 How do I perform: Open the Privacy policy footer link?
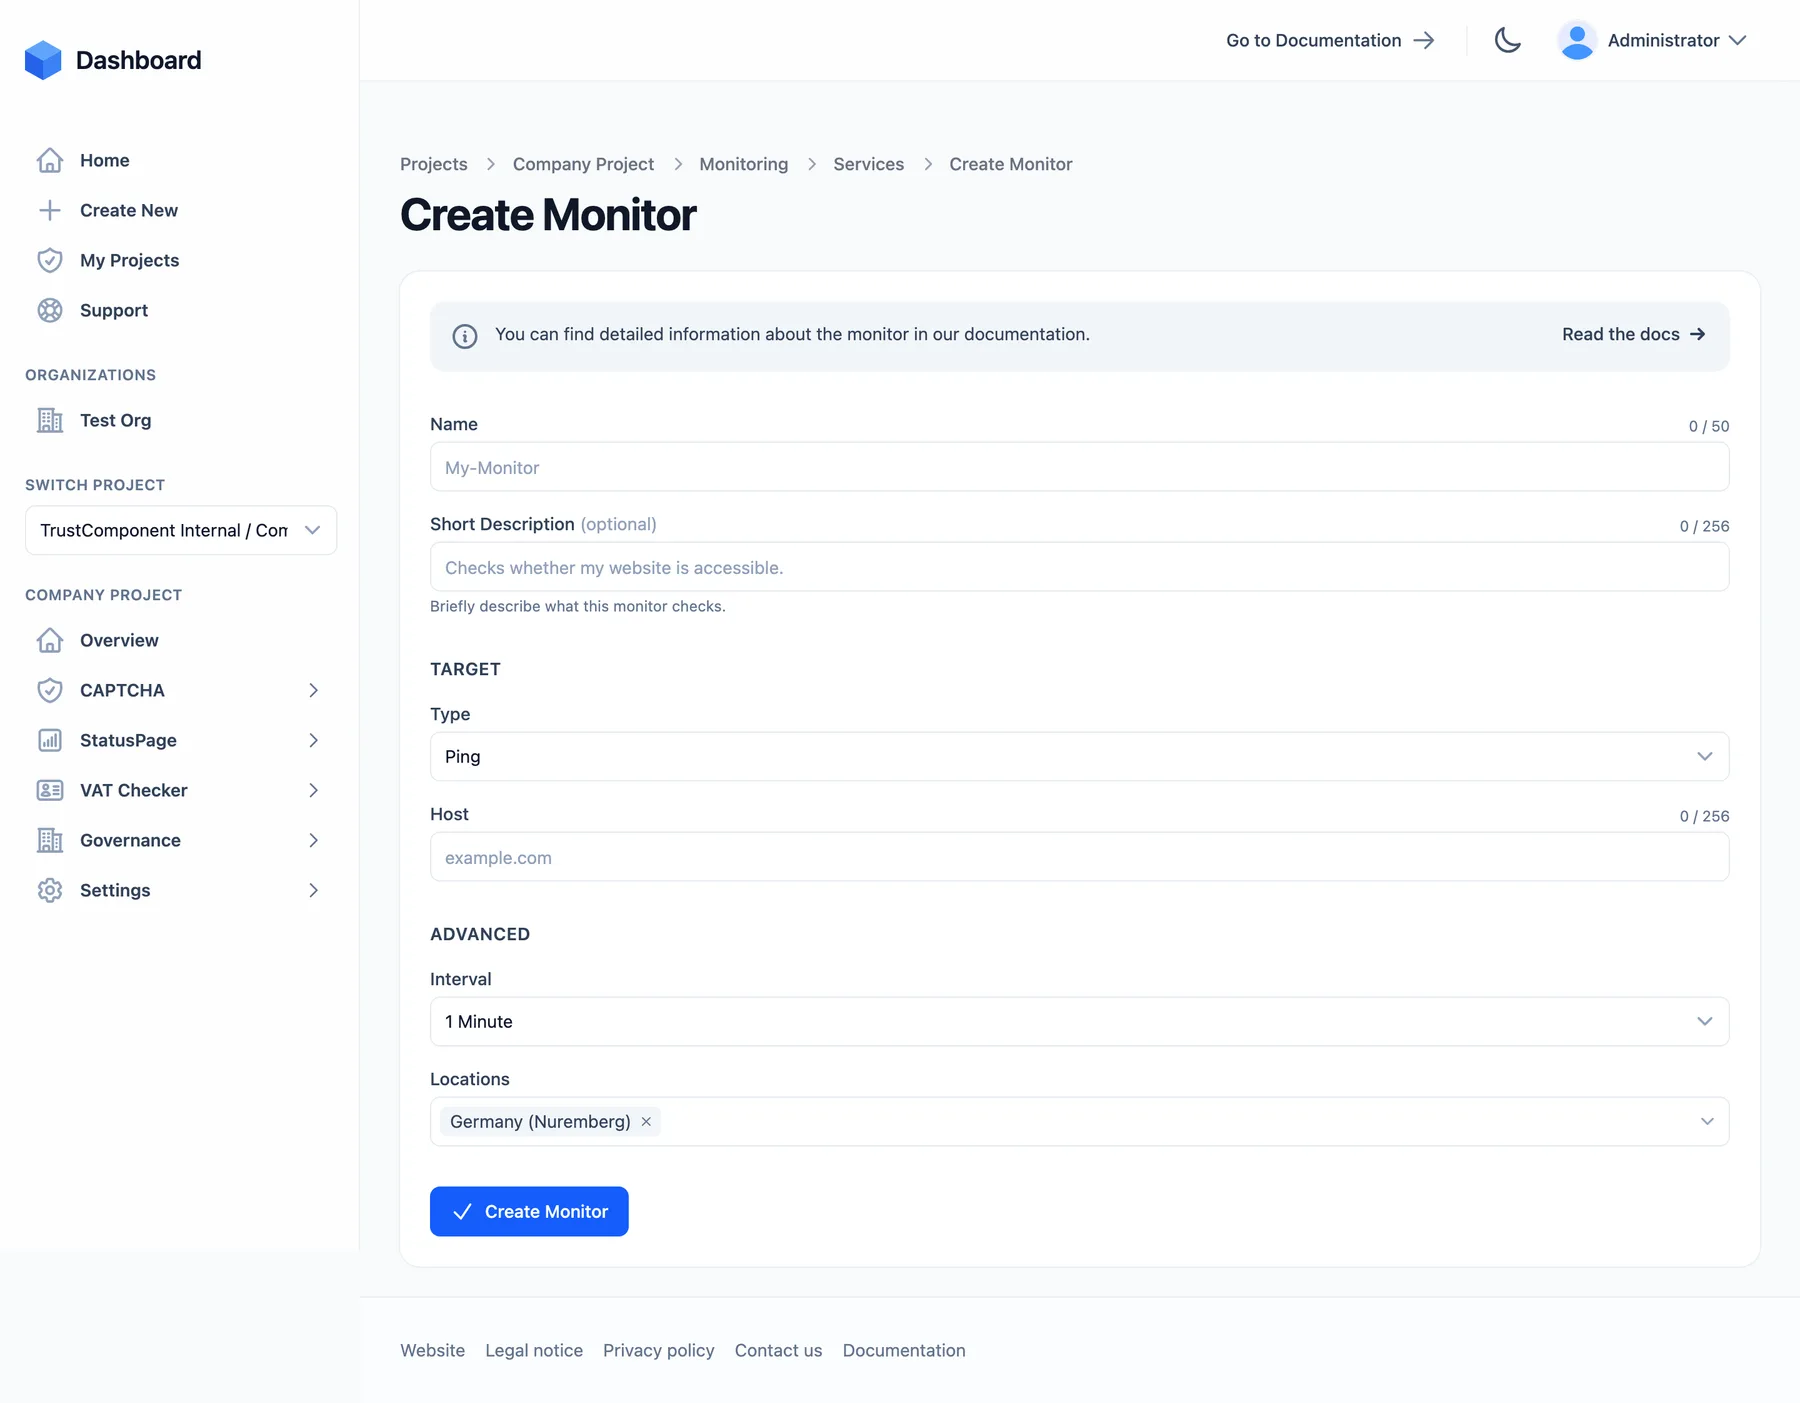coord(658,1351)
